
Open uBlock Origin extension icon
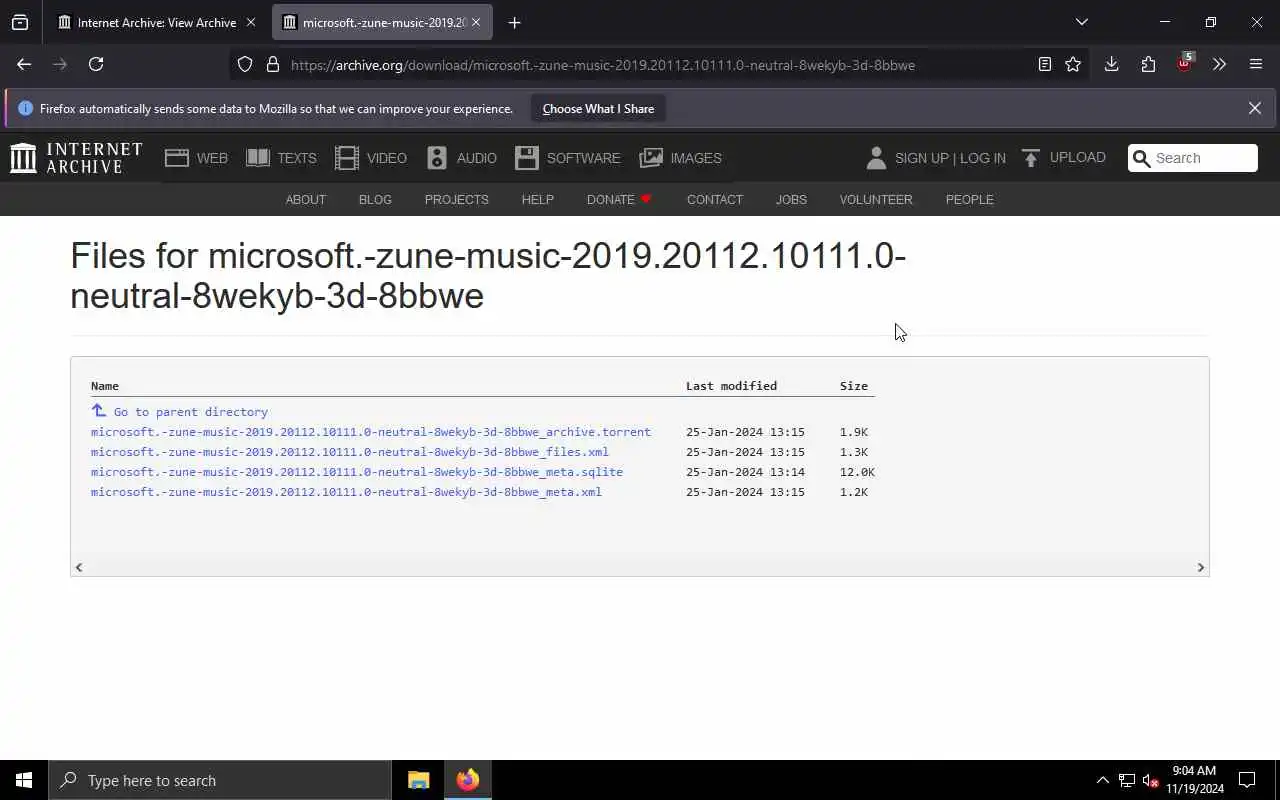(x=1184, y=63)
